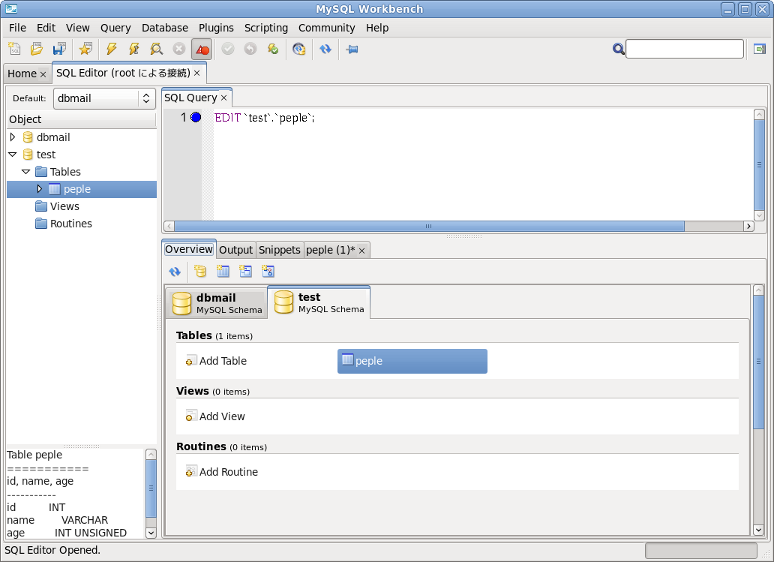Open a SQL script file from toolbar
Image resolution: width=774 pixels, height=562 pixels.
pyautogui.click(x=37, y=49)
